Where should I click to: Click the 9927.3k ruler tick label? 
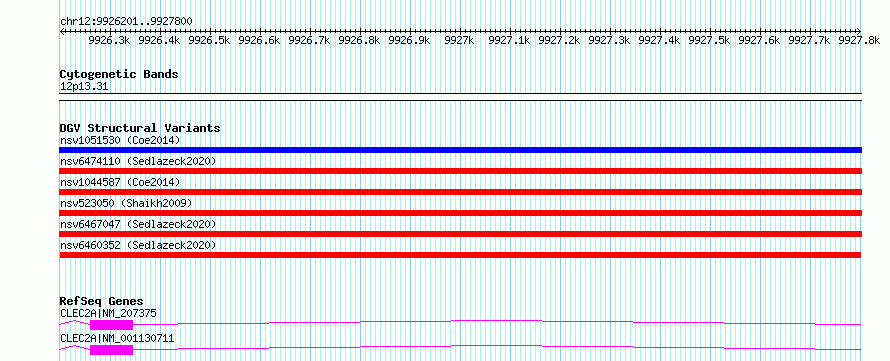(609, 40)
